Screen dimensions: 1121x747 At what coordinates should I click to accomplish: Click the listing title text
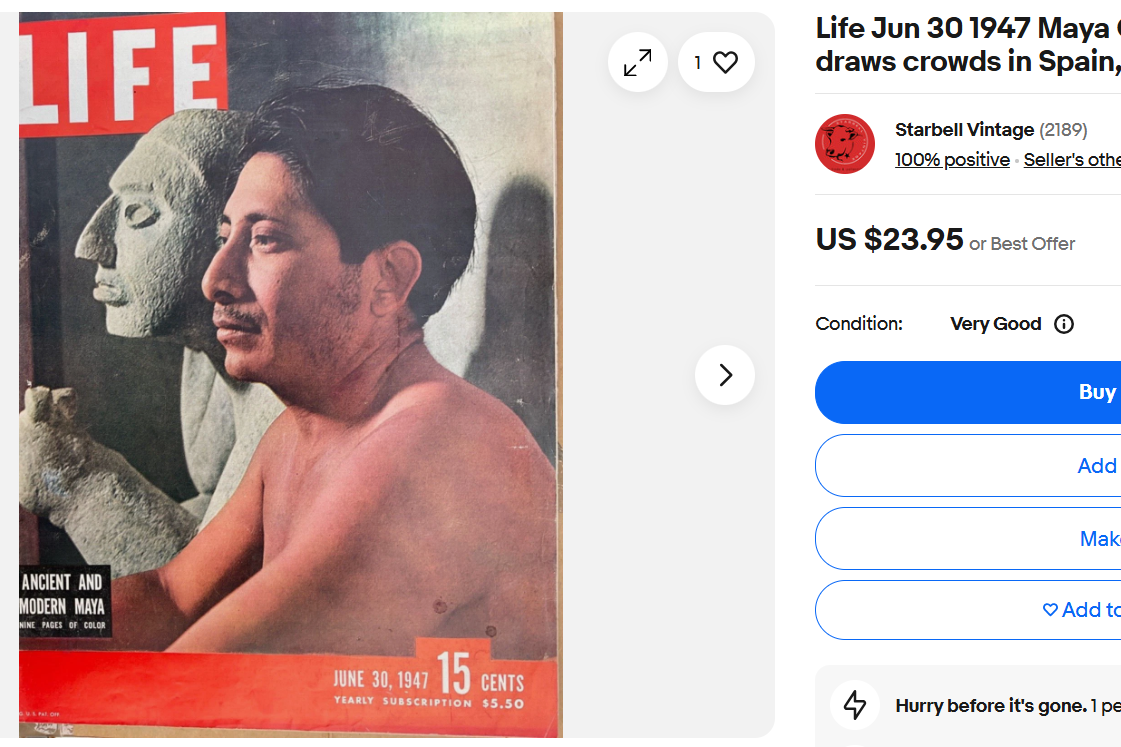[x=968, y=45]
